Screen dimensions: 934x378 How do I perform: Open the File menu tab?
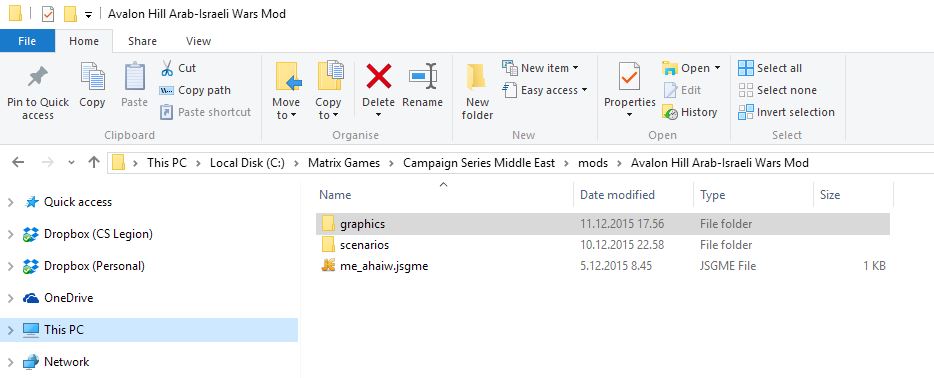click(27, 41)
